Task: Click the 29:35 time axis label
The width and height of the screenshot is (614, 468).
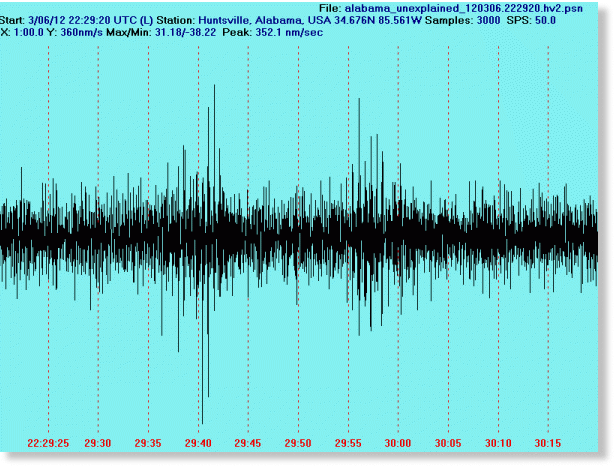Action: pyautogui.click(x=148, y=443)
